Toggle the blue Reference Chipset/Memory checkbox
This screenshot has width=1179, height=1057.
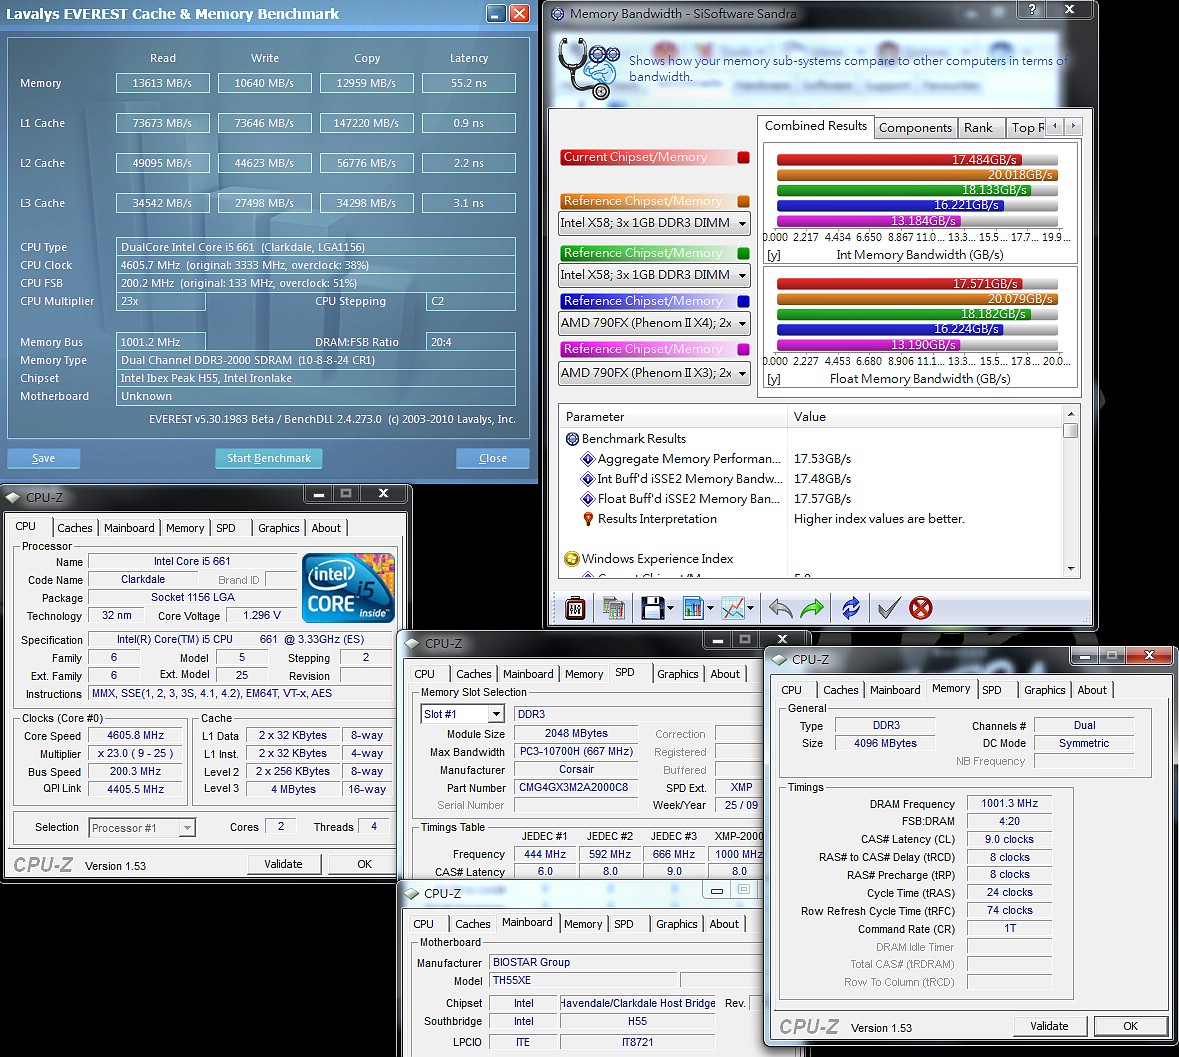pos(743,301)
